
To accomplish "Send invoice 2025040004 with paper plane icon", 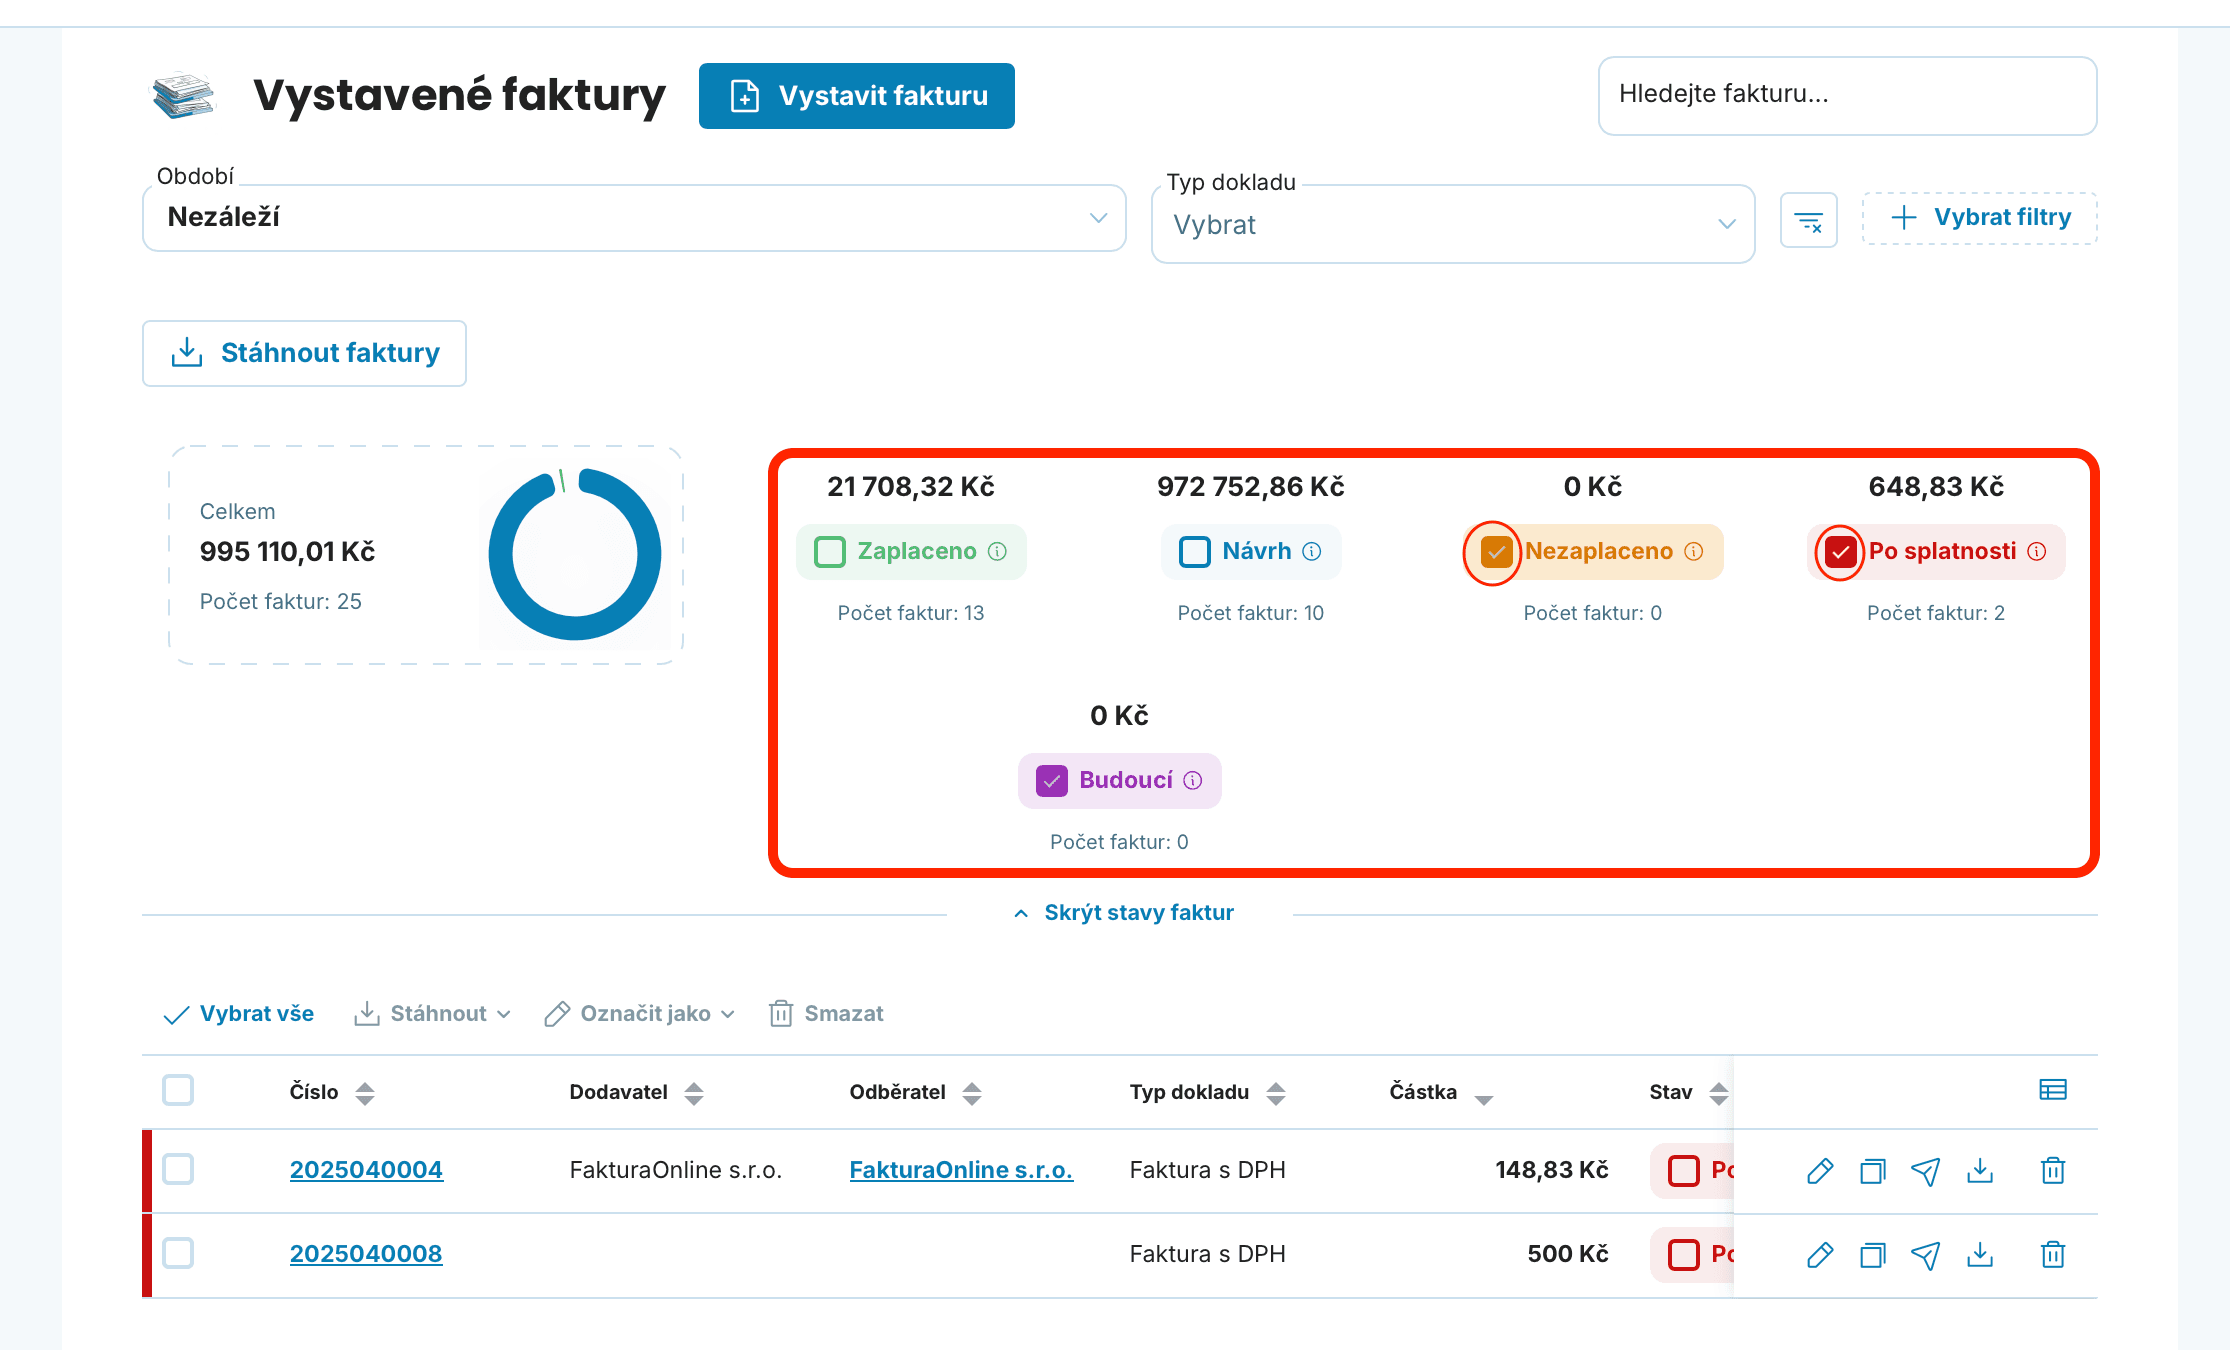I will pos(1926,1170).
